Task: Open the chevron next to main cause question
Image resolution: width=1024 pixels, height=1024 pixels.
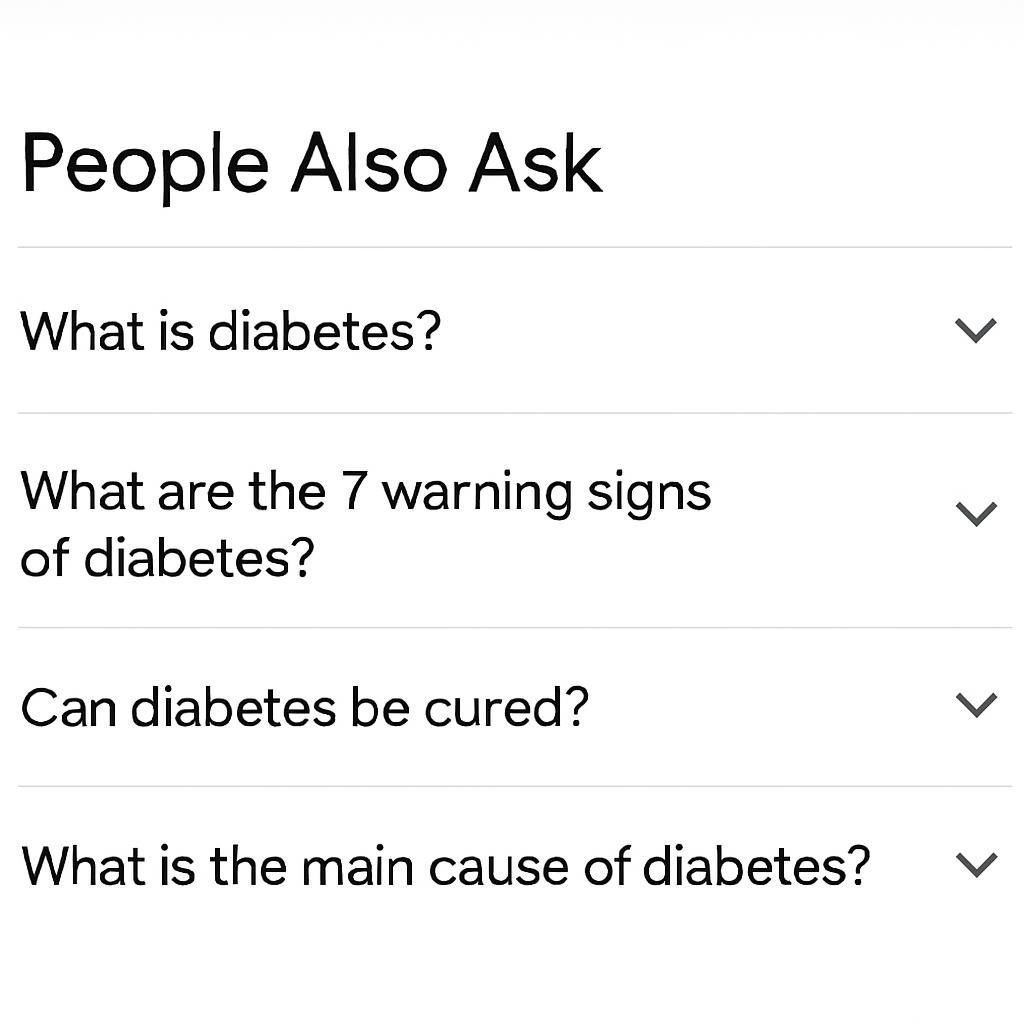Action: pyautogui.click(x=976, y=865)
